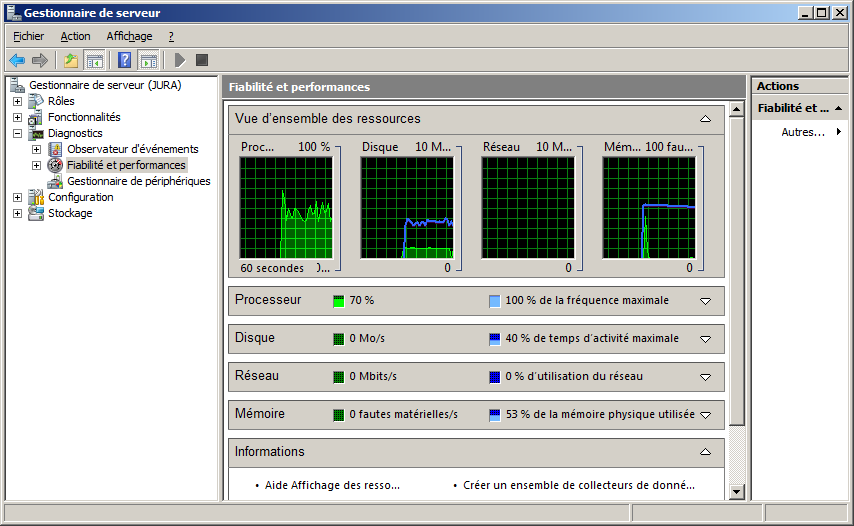Image resolution: width=854 pixels, height=526 pixels.
Task: Collapse Vue d'ensemble des ressources panel
Action: [x=705, y=119]
